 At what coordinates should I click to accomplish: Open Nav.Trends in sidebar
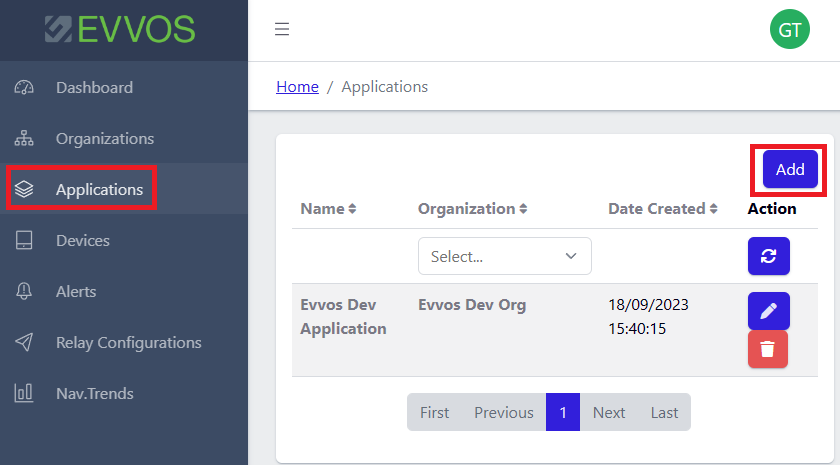124,393
